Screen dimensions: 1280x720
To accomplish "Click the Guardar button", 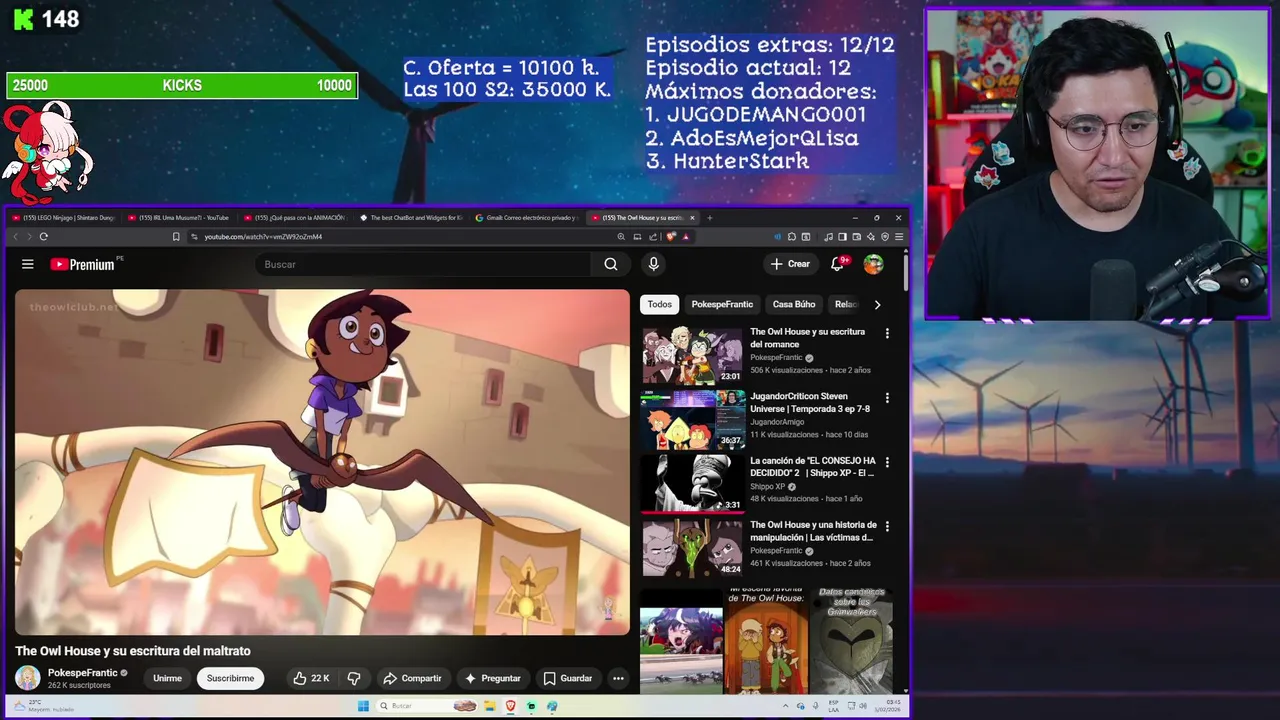I will click(568, 678).
